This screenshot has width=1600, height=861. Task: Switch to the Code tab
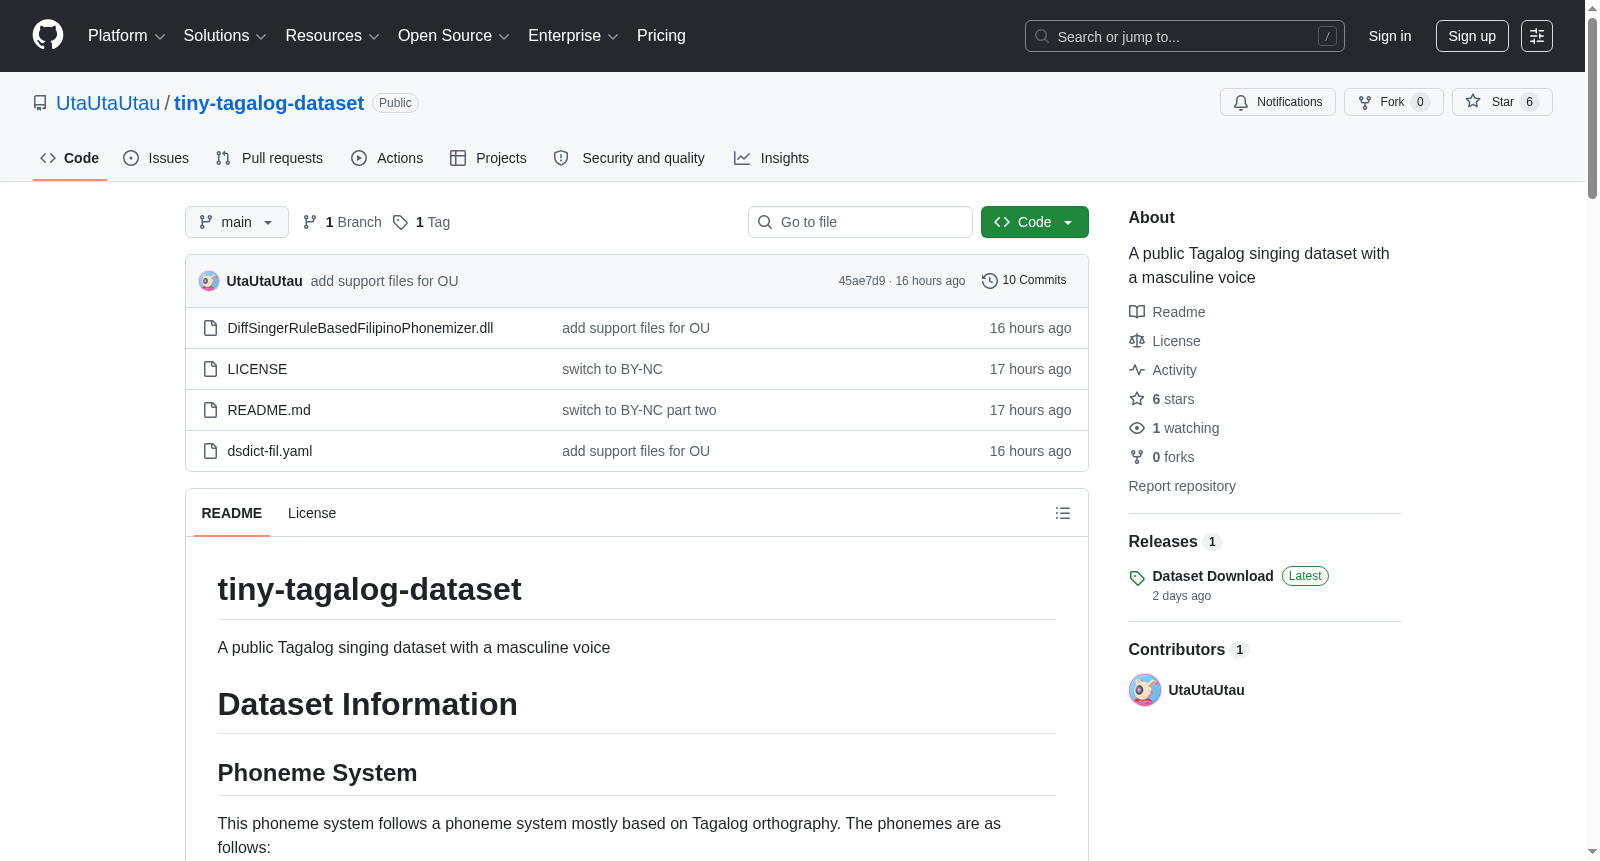click(70, 158)
